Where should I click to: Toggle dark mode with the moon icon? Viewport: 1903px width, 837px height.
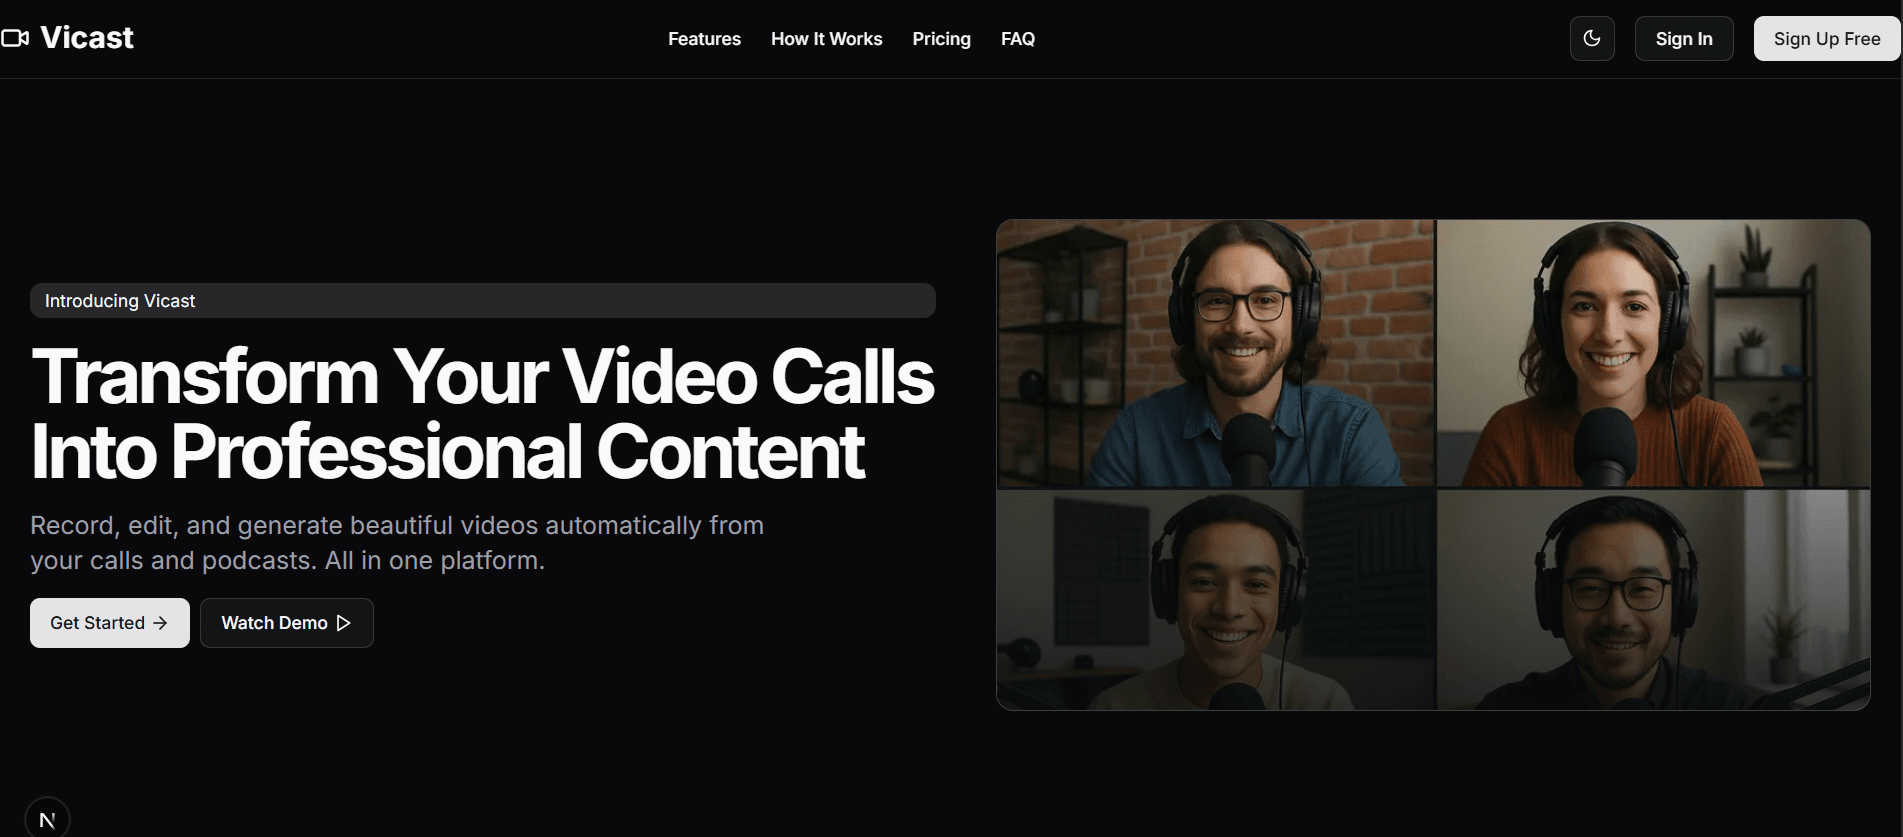(1592, 39)
